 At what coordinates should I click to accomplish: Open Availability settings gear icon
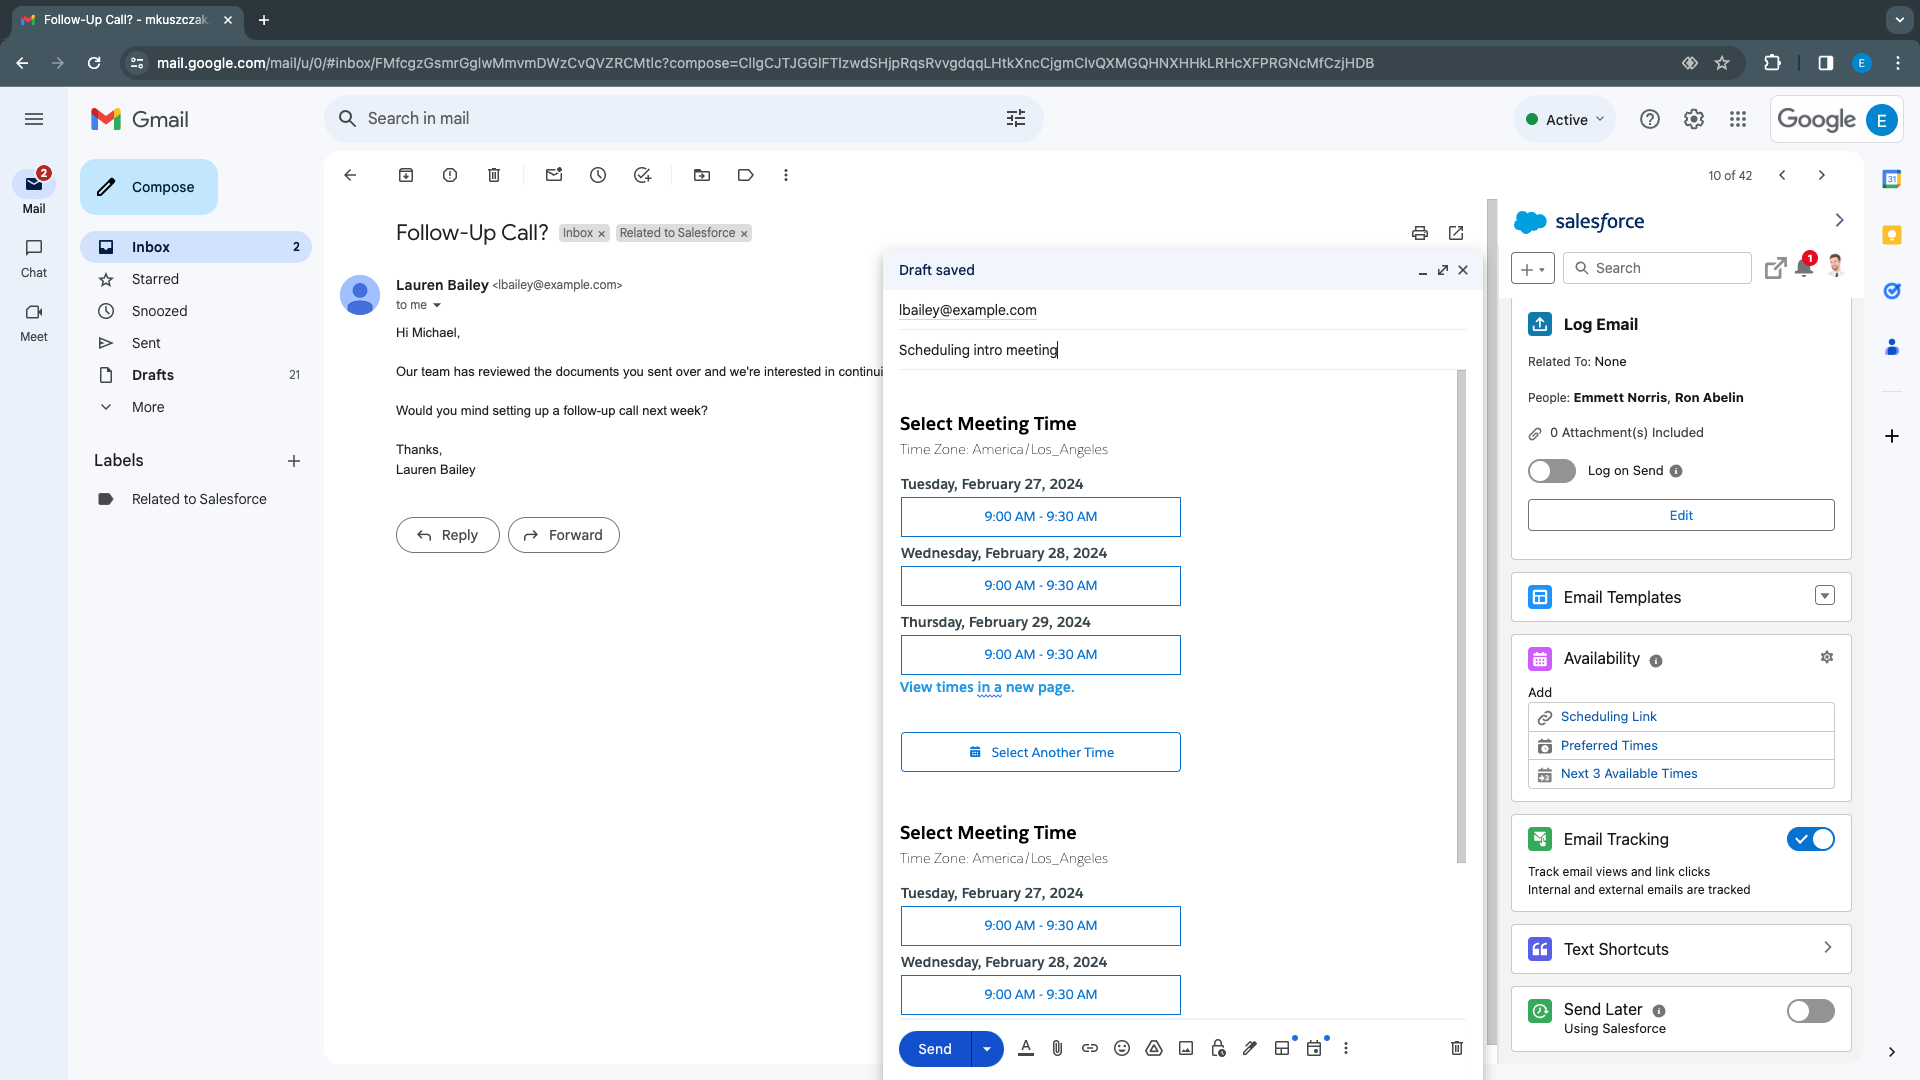(x=1827, y=658)
